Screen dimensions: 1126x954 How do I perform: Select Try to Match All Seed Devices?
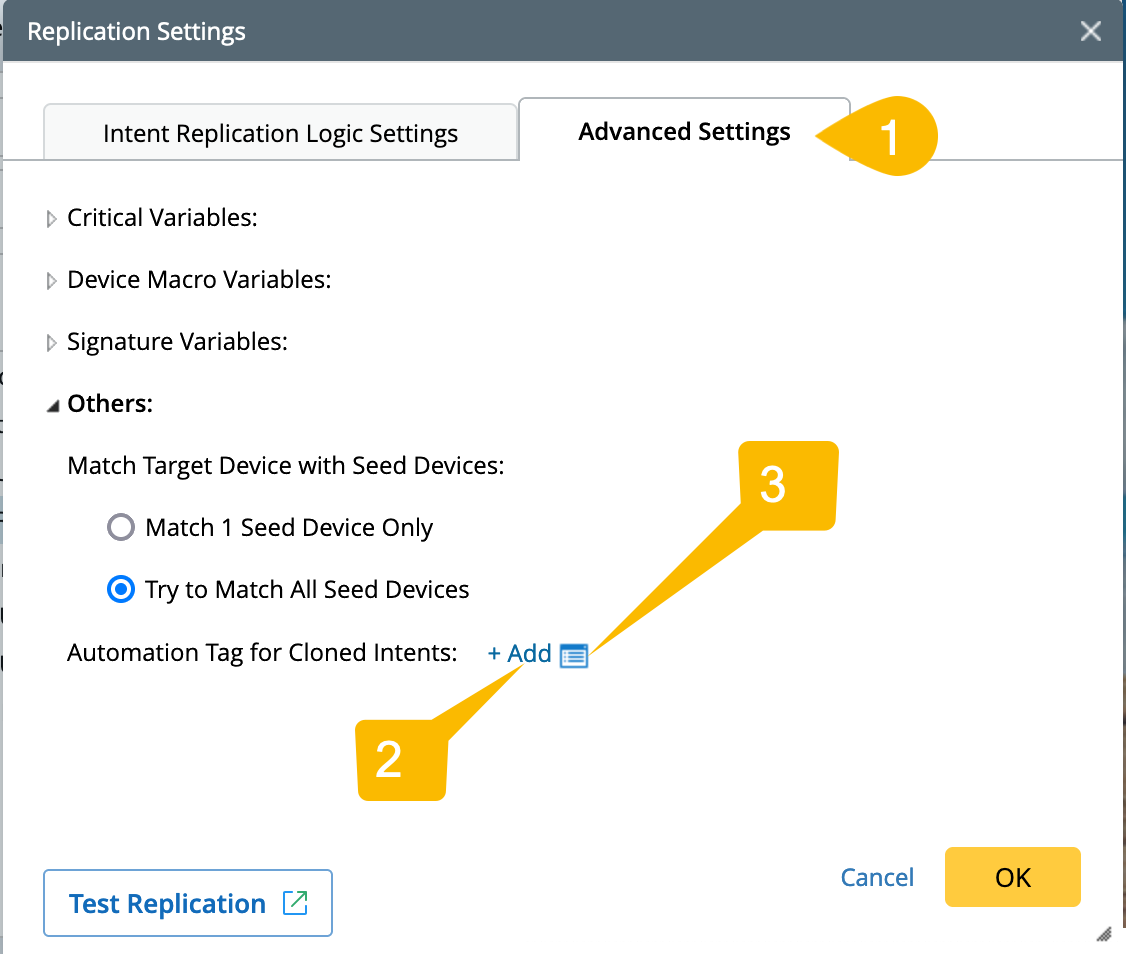click(x=121, y=589)
